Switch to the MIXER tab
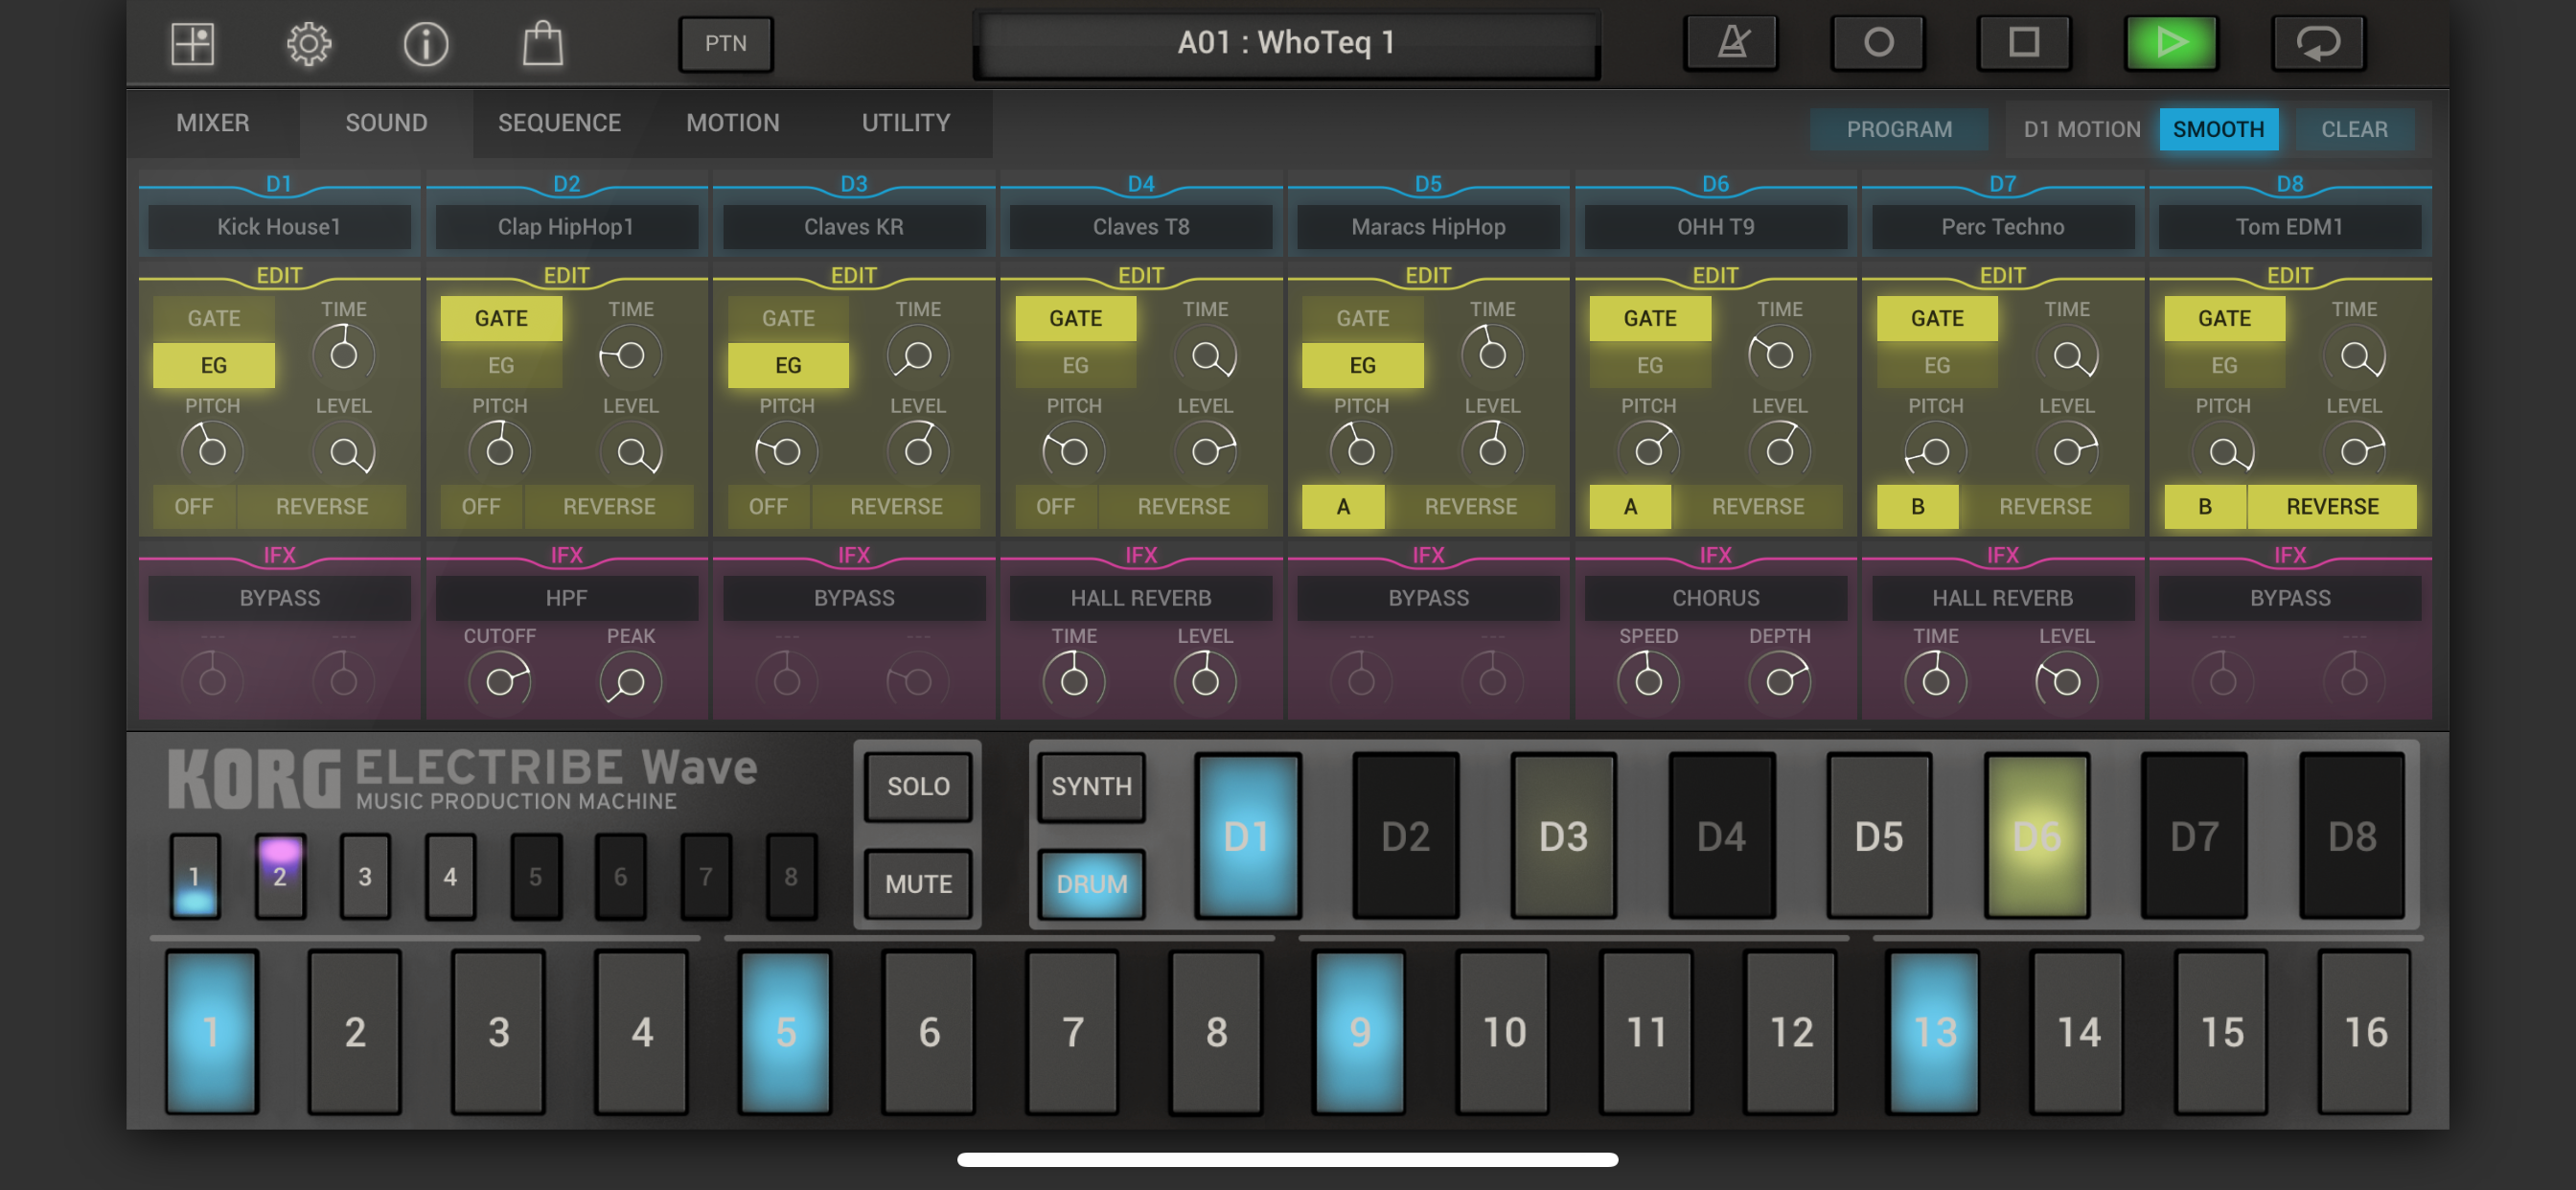The height and width of the screenshot is (1190, 2576). click(x=212, y=123)
